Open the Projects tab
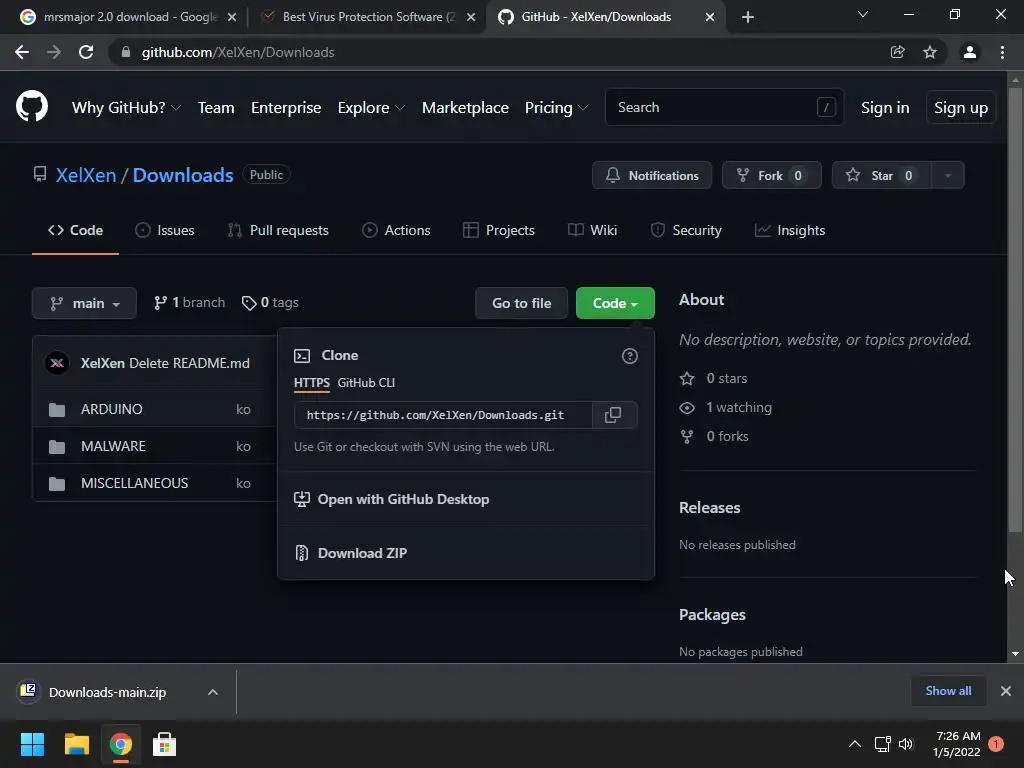This screenshot has width=1024, height=768. click(499, 231)
